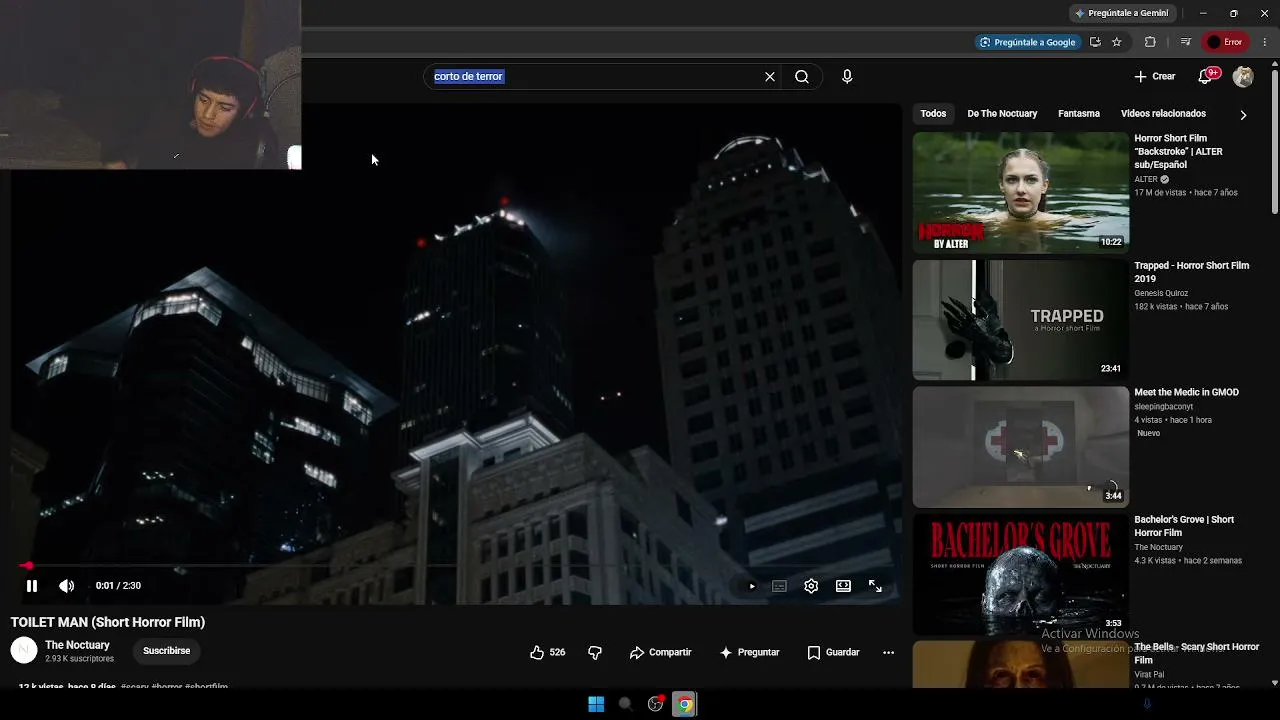Open the Bachelor's Grove thumbnail

(x=1020, y=574)
